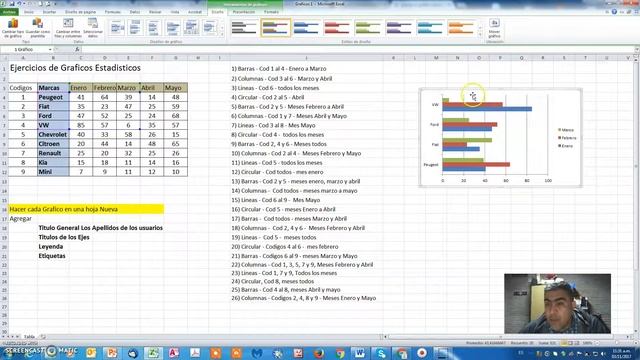This screenshot has height=360, width=640.
Task: Switch to the Inicio tab
Action: [x=29, y=12]
